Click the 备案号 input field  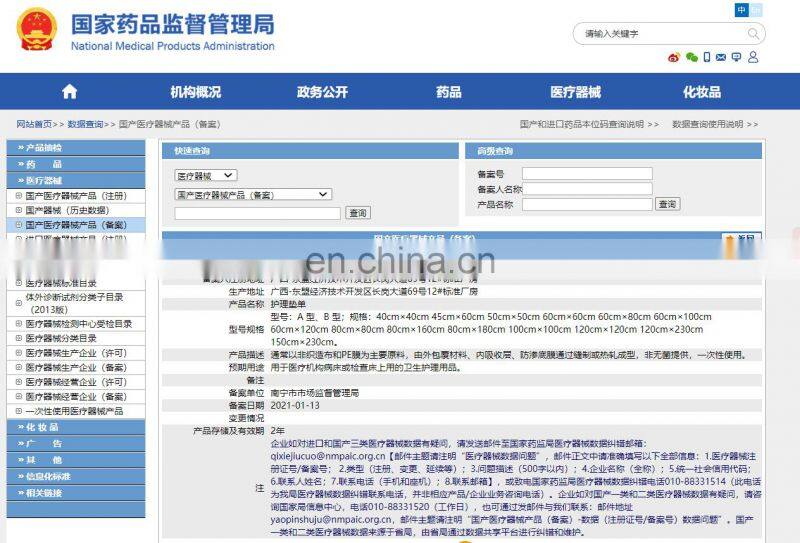587,174
